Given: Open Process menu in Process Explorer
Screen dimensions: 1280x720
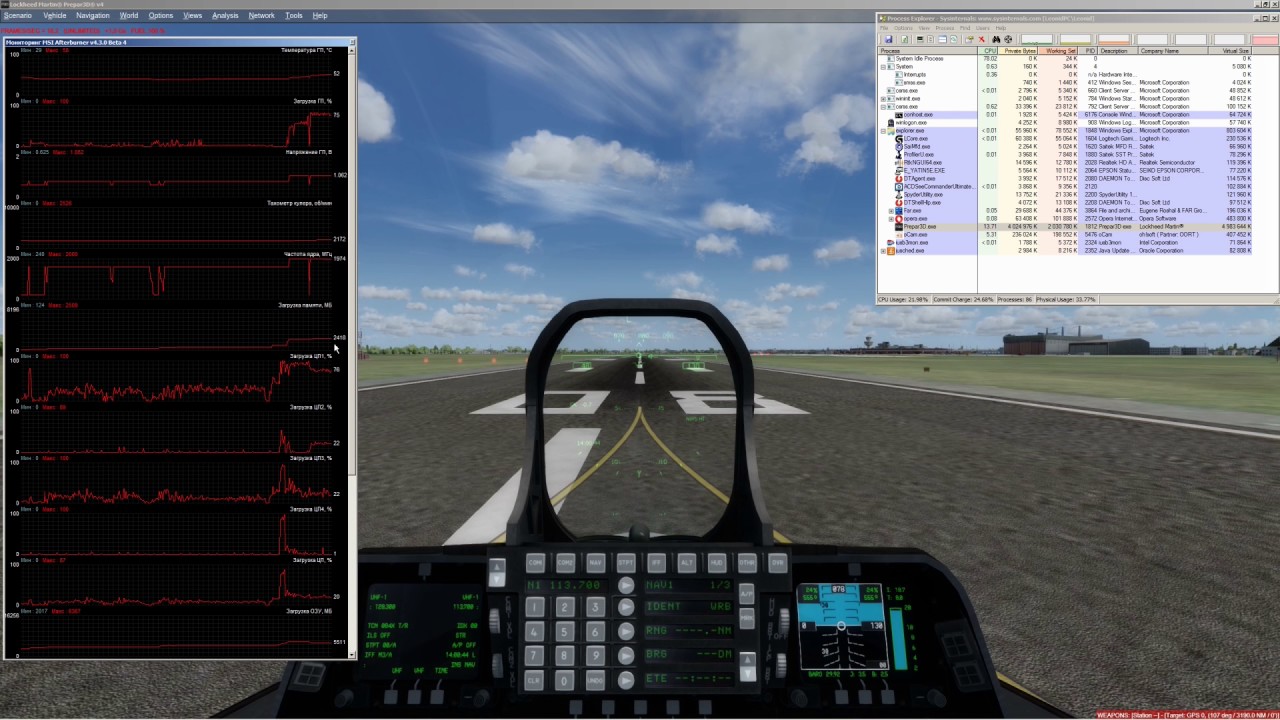Looking at the screenshot, I should tap(945, 28).
